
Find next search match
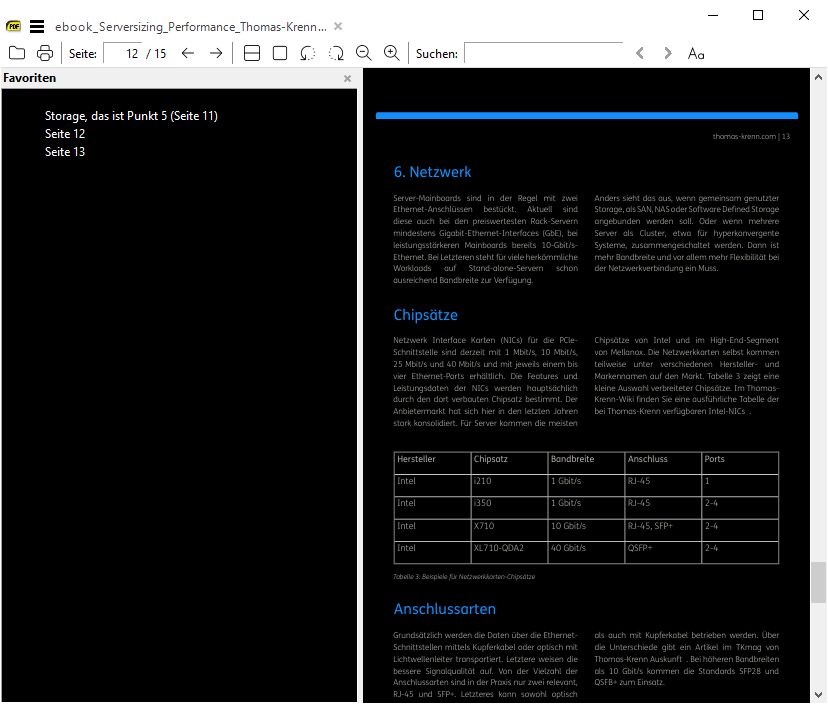[668, 53]
